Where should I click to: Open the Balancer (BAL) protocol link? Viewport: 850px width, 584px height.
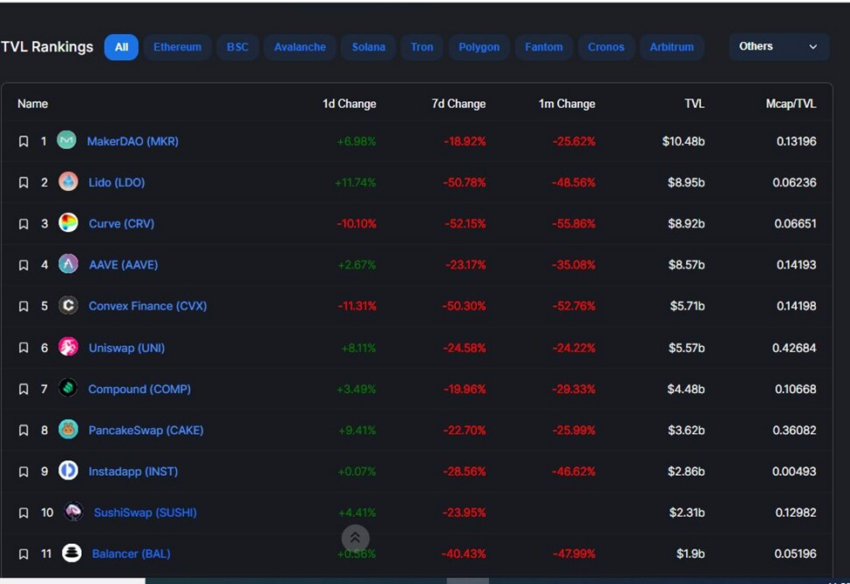pyautogui.click(x=131, y=554)
